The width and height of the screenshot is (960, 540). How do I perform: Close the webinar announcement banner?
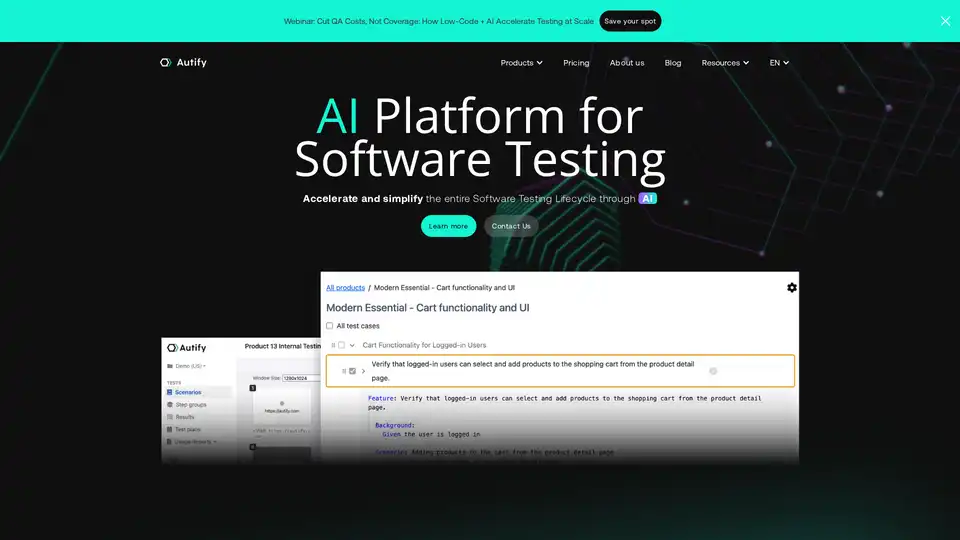tap(945, 21)
